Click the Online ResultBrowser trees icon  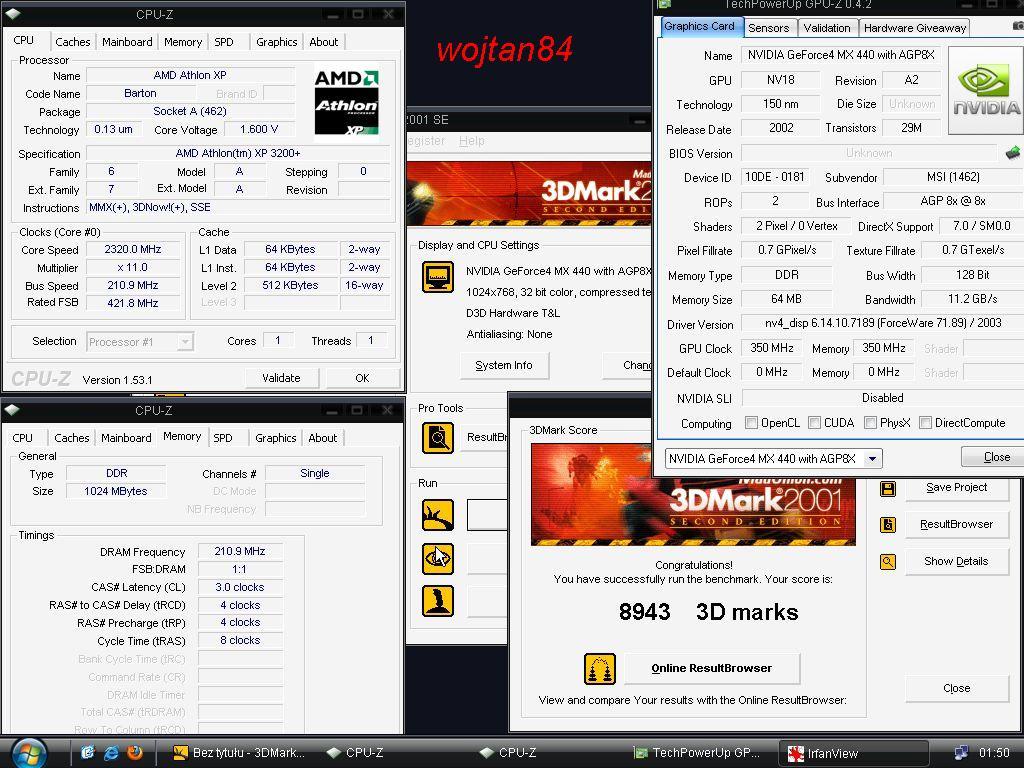(x=600, y=669)
